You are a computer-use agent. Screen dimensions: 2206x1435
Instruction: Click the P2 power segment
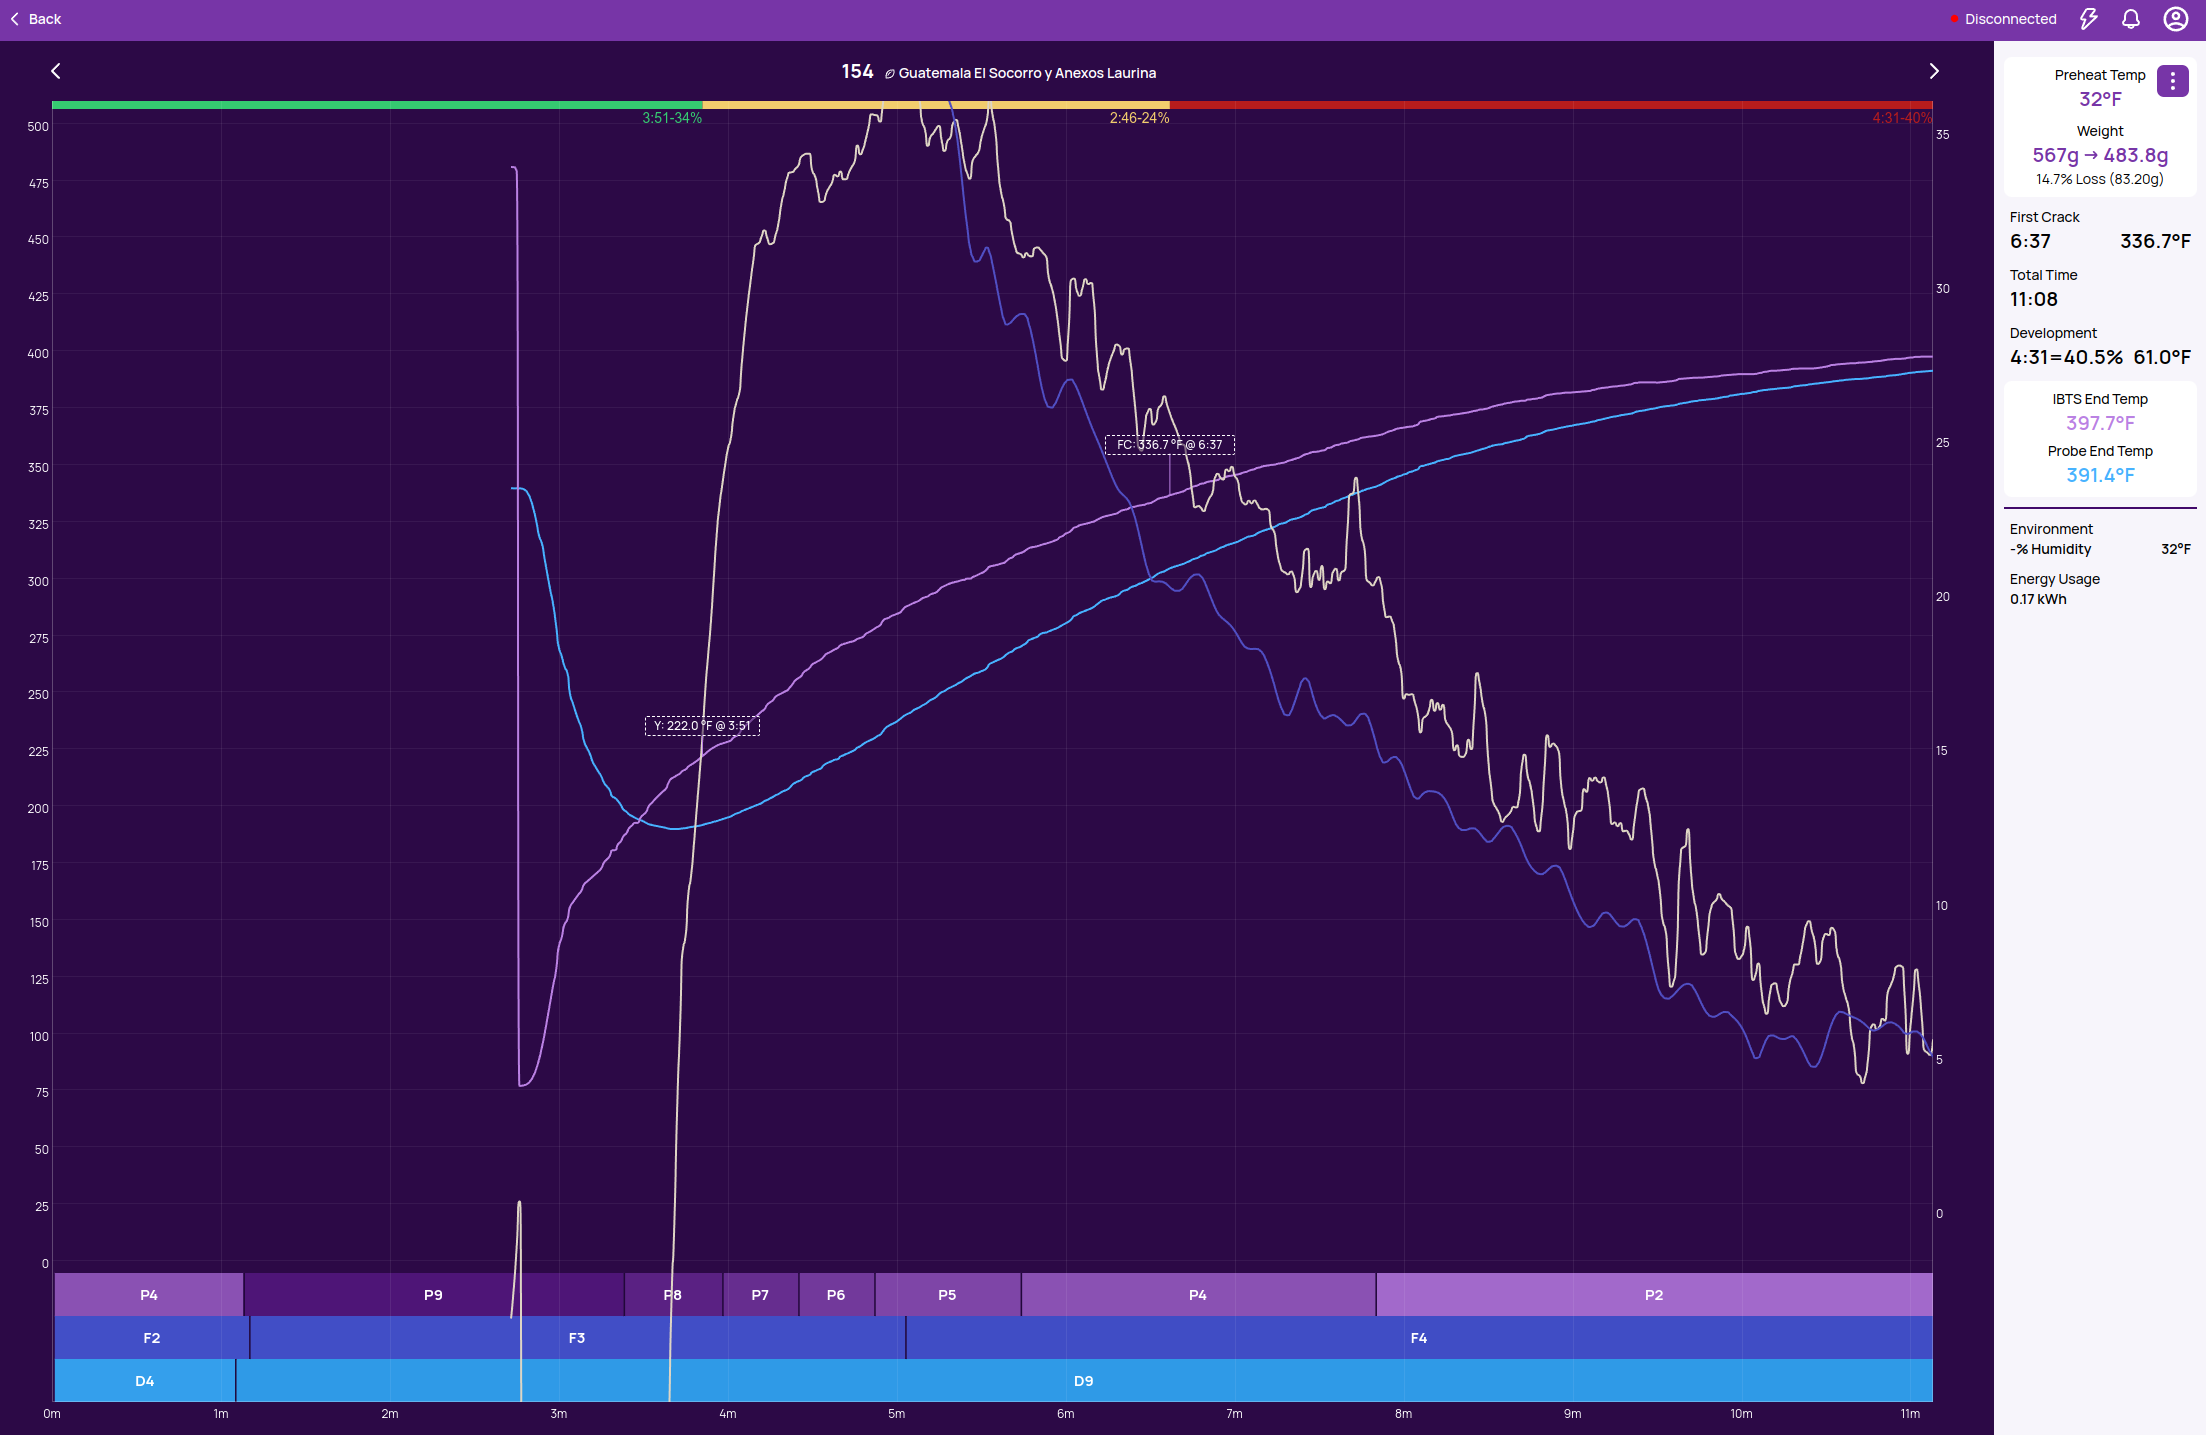point(1654,1295)
